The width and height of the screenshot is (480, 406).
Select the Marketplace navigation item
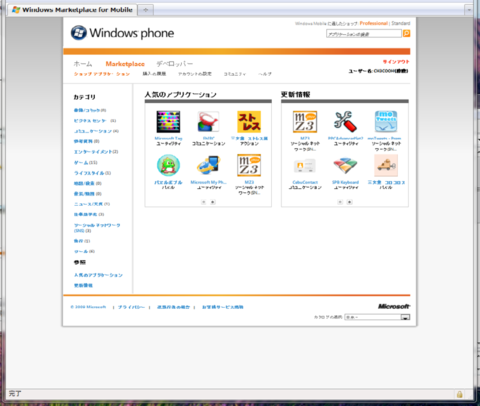tap(125, 64)
